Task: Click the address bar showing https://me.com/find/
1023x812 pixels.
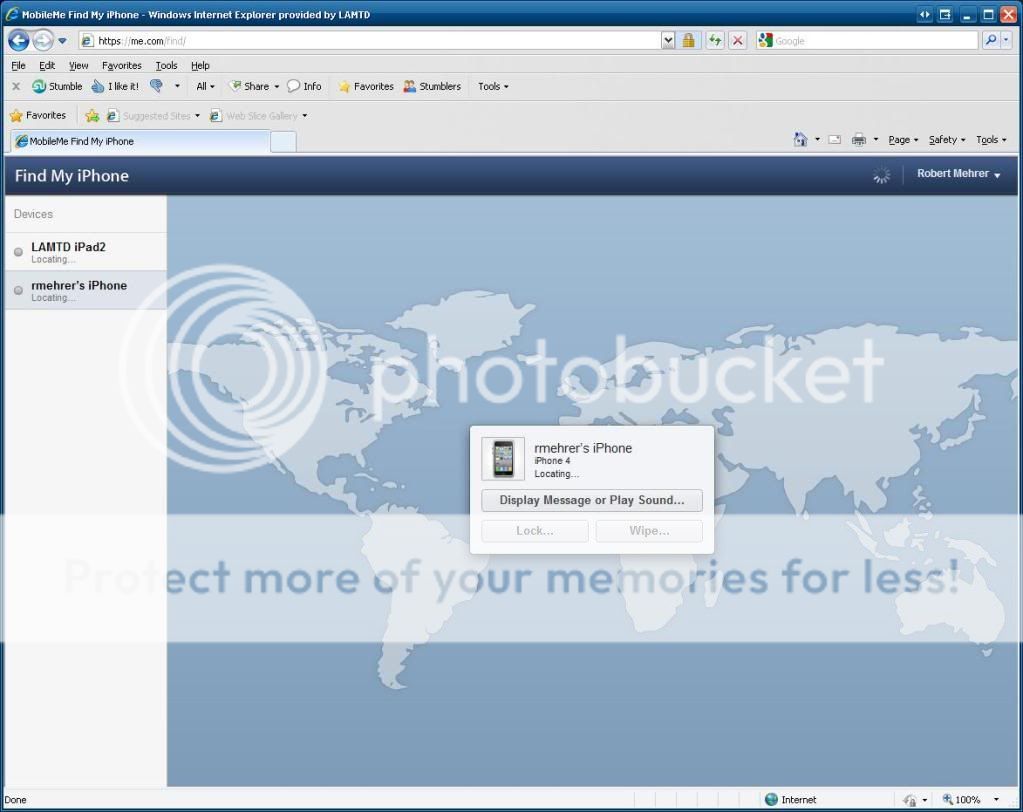Action: pyautogui.click(x=369, y=40)
